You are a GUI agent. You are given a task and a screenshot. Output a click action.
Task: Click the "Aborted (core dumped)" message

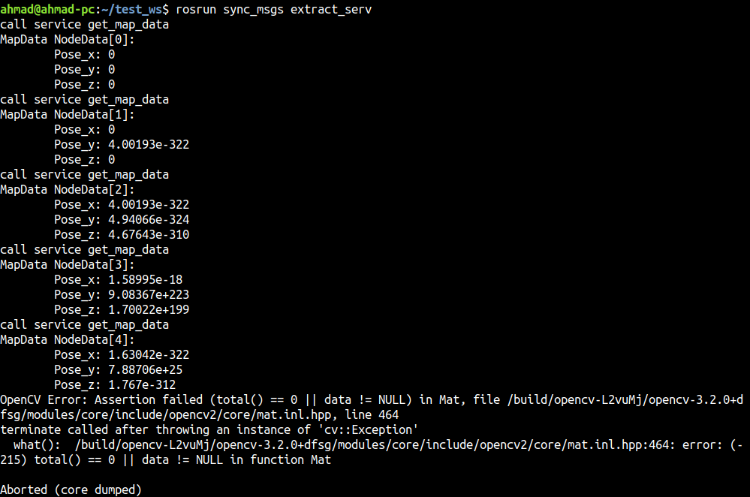(x=70, y=489)
